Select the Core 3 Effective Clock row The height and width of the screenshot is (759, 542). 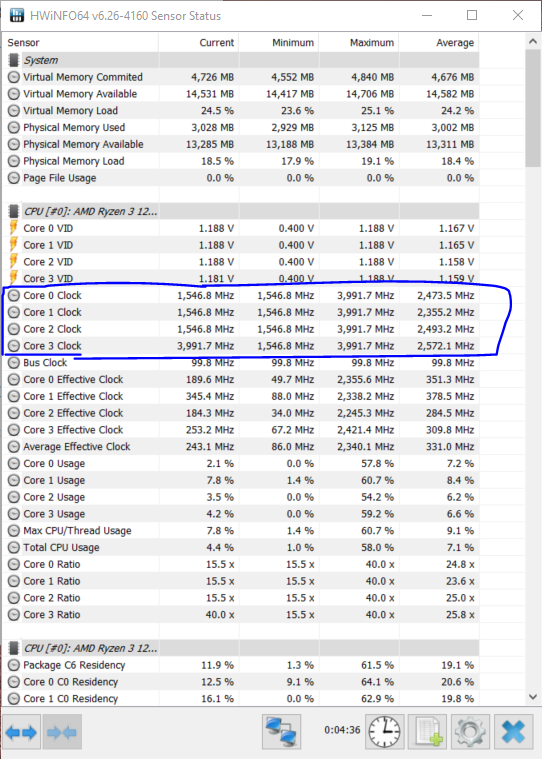point(241,430)
